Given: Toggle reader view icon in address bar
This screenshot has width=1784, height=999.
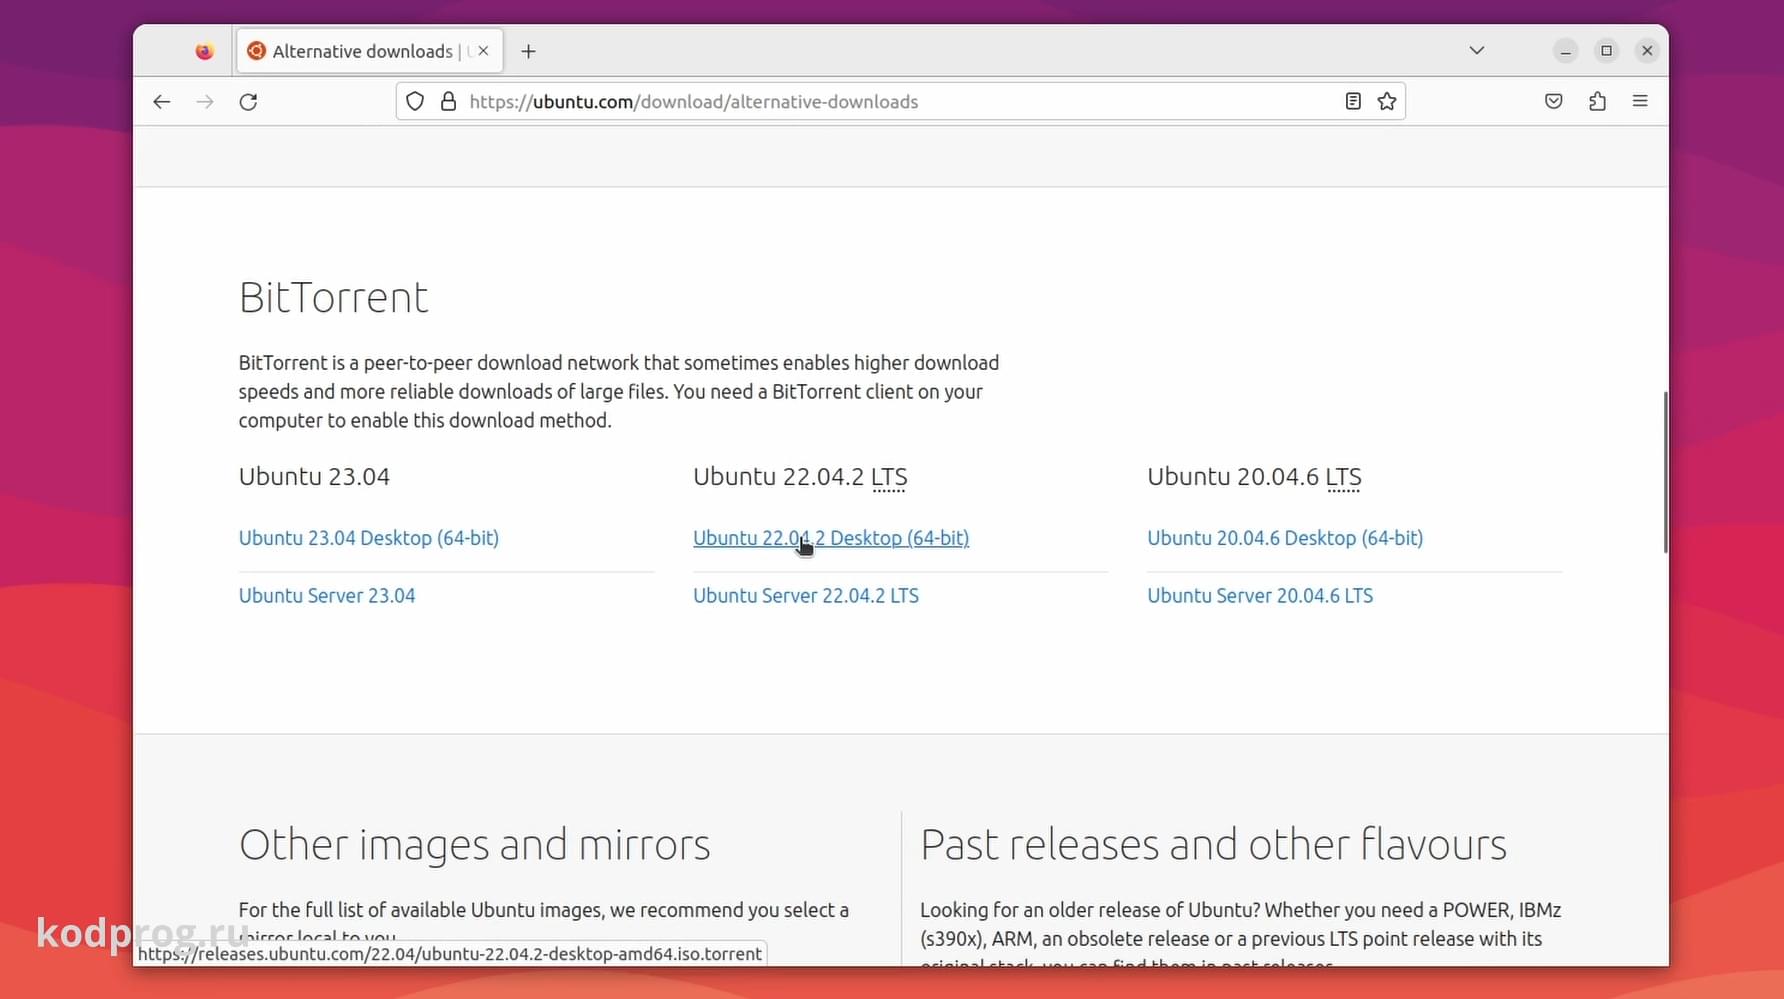Looking at the screenshot, I should [x=1353, y=101].
